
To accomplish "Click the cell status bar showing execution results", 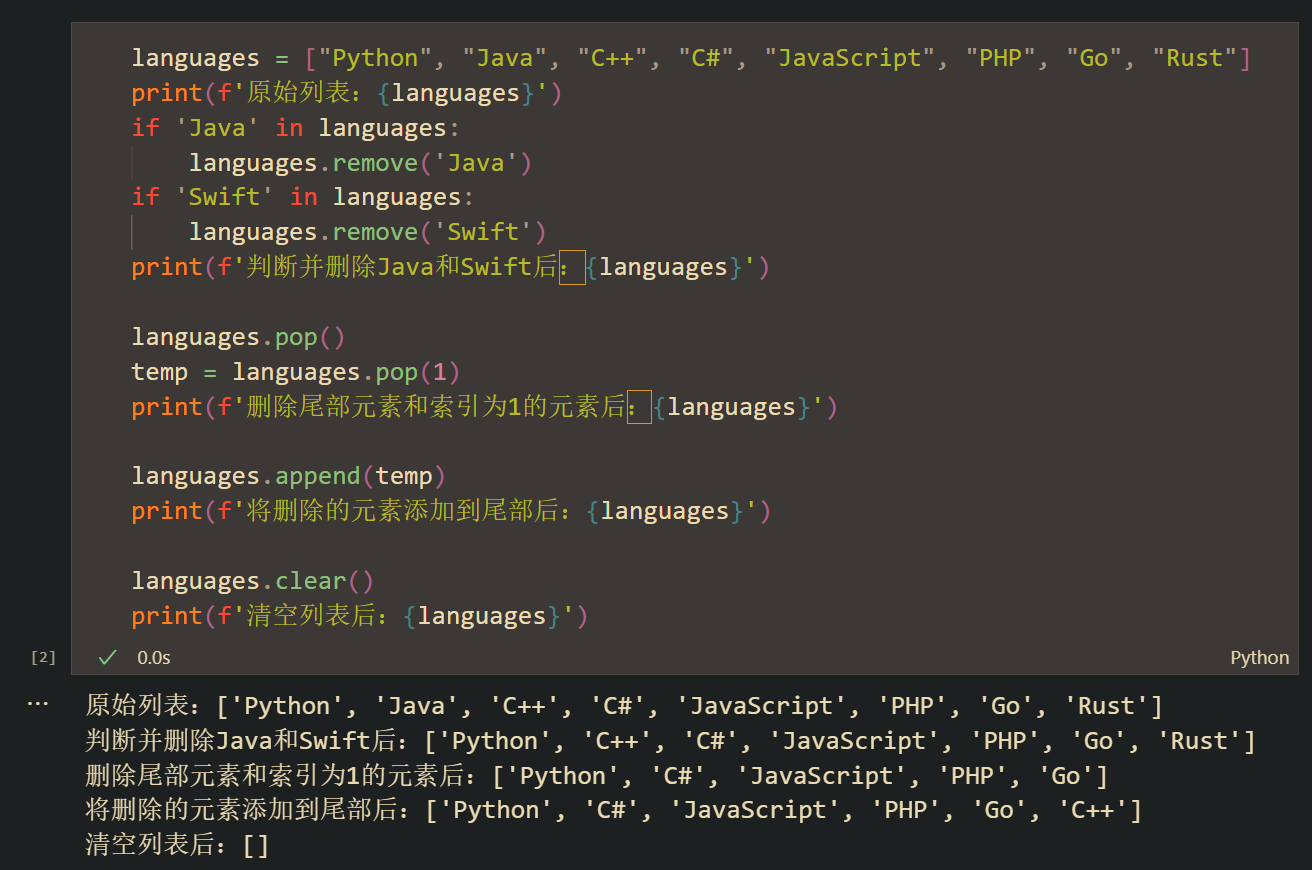I will tap(650, 657).
